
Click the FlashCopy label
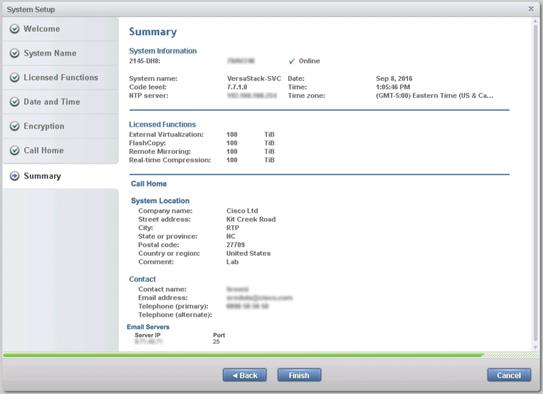147,143
